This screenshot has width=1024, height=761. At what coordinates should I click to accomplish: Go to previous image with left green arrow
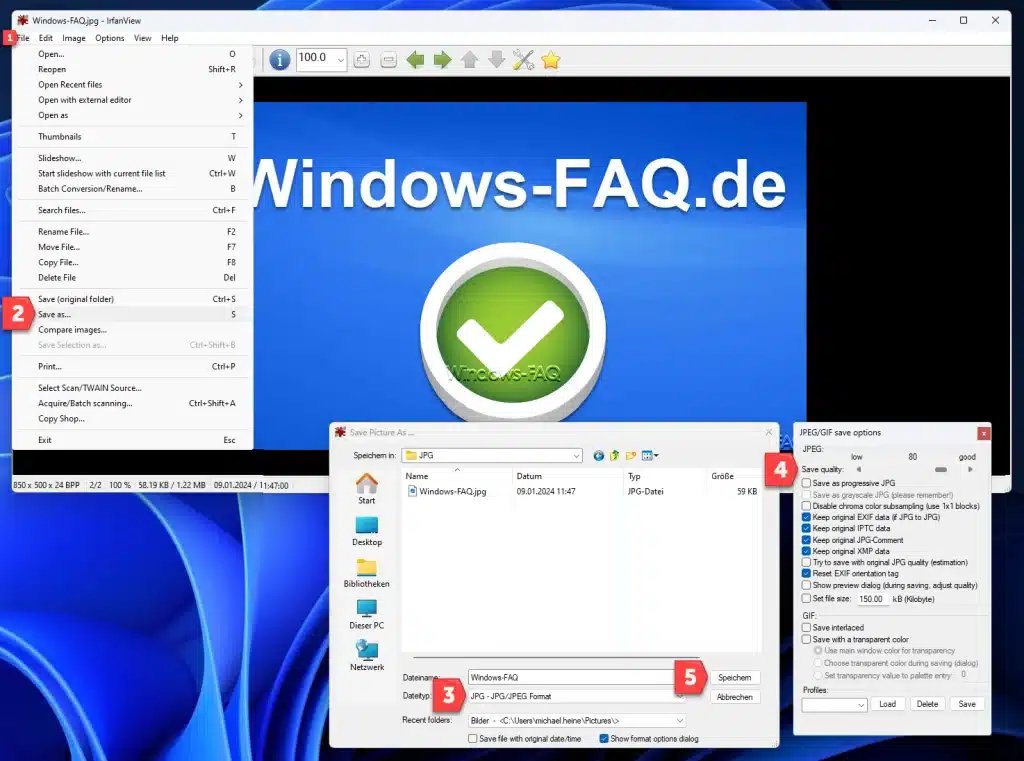(x=415, y=60)
